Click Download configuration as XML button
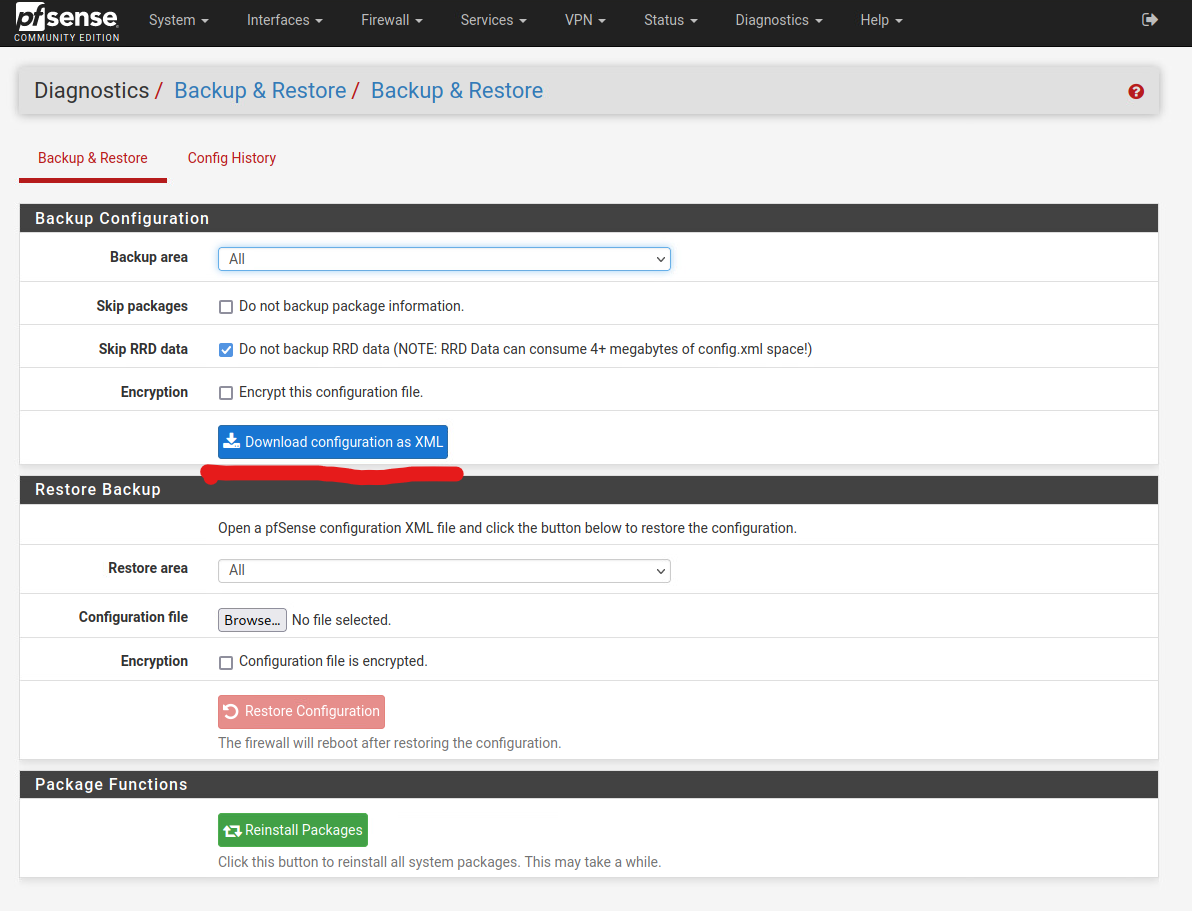The width and height of the screenshot is (1192, 911). tap(333, 442)
